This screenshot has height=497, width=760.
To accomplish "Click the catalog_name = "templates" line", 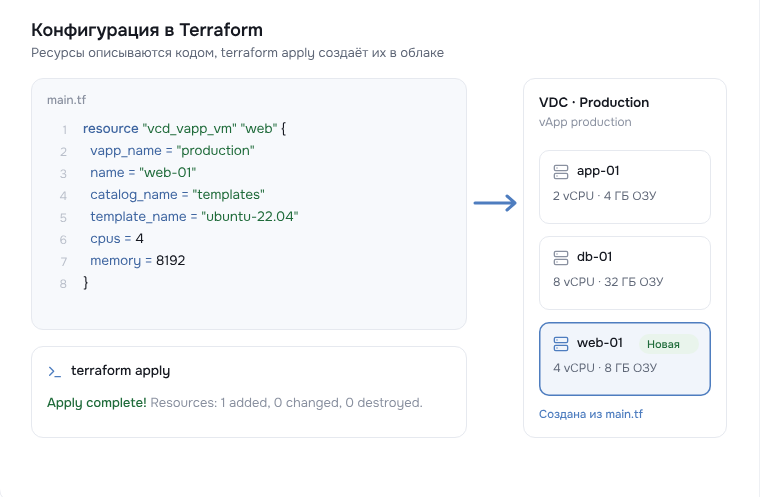I will 177,194.
